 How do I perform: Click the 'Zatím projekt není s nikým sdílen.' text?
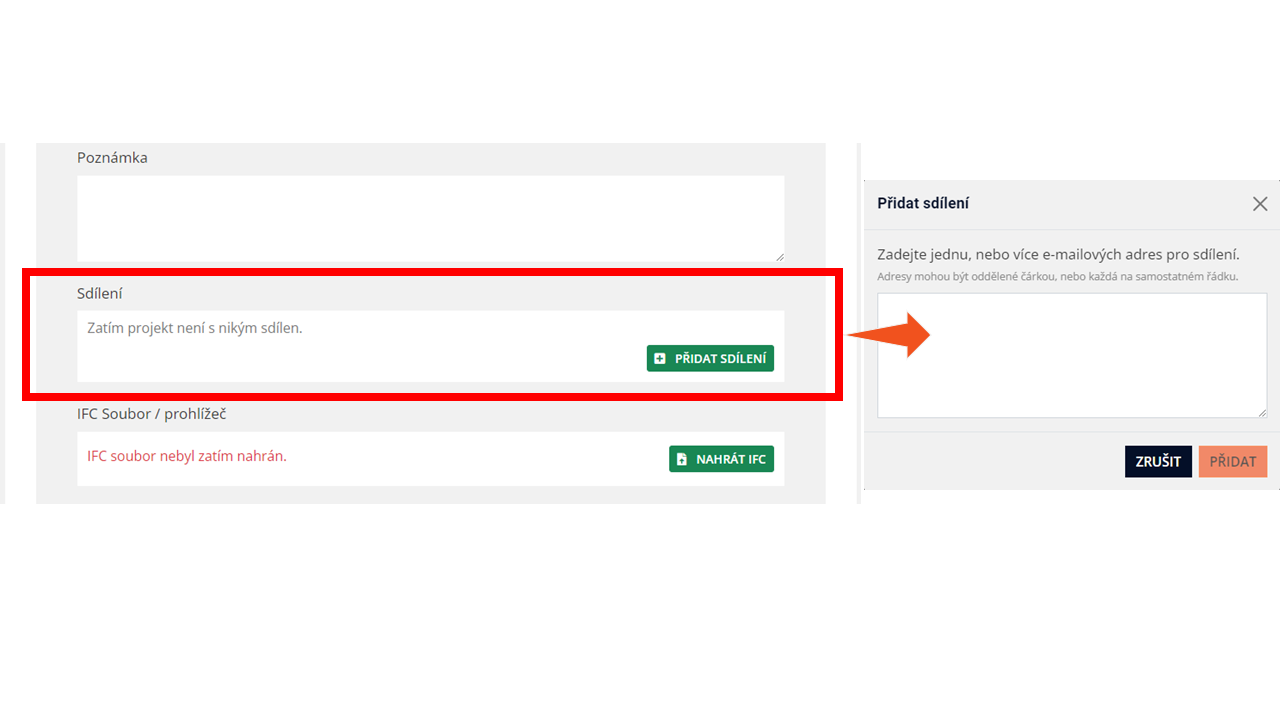point(195,327)
